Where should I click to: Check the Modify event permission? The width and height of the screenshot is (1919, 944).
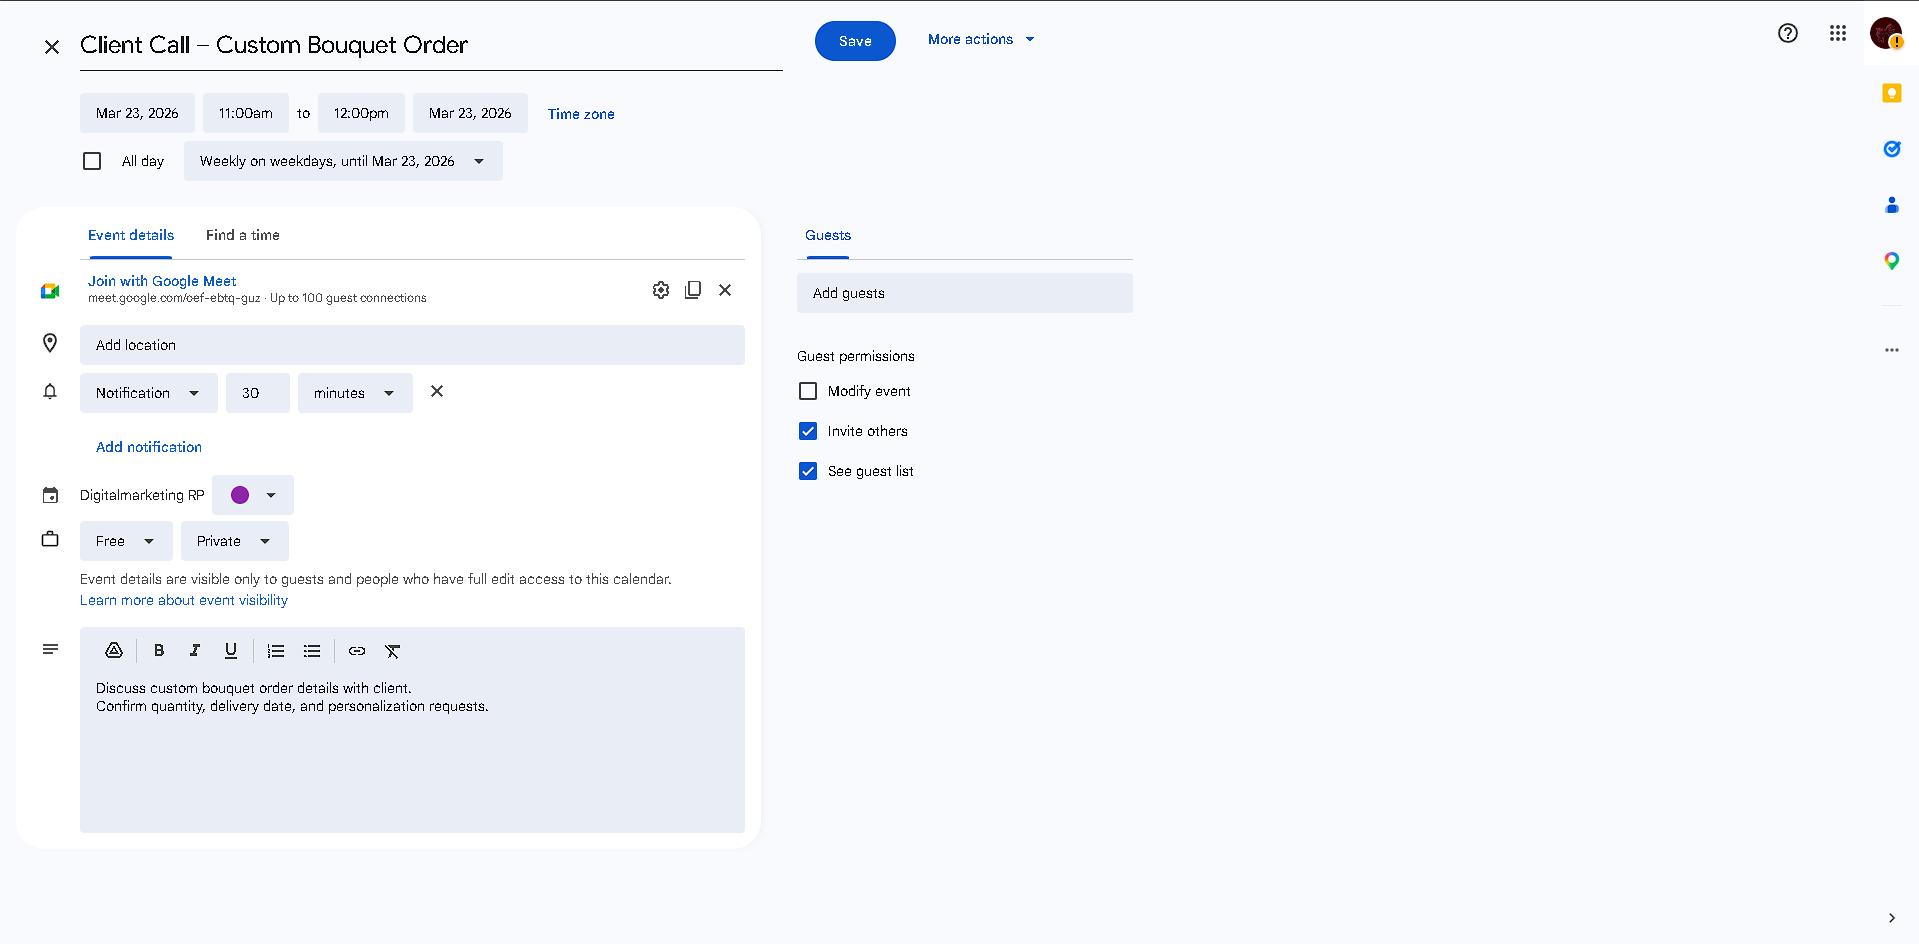(808, 391)
